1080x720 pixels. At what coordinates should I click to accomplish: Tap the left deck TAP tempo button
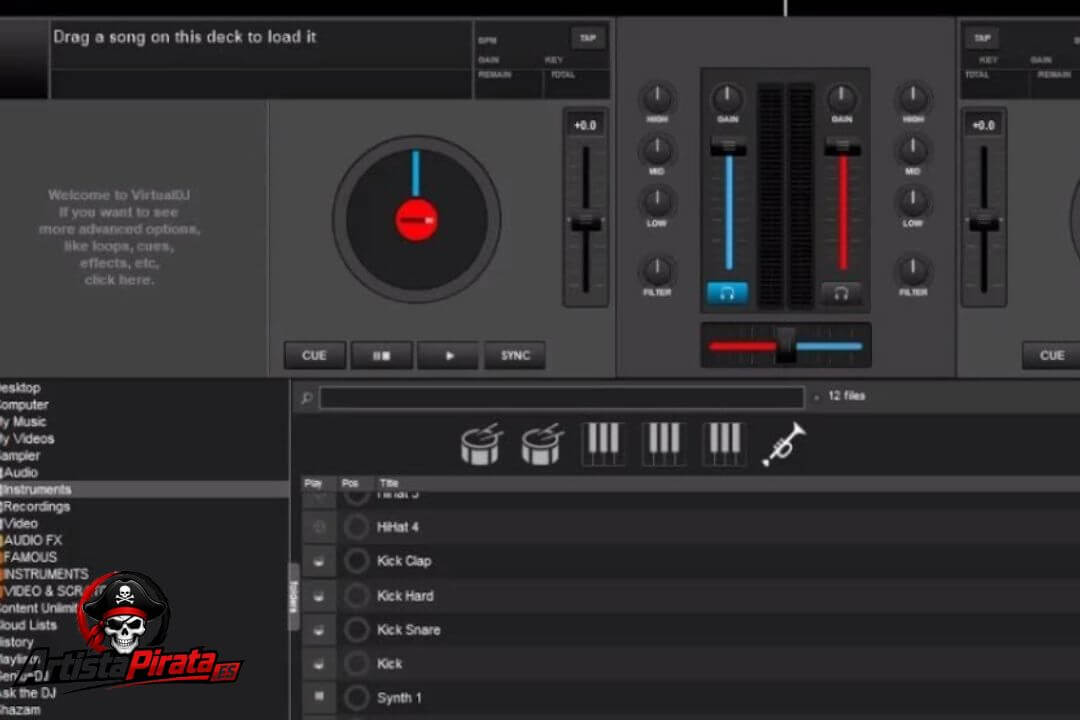click(x=588, y=38)
